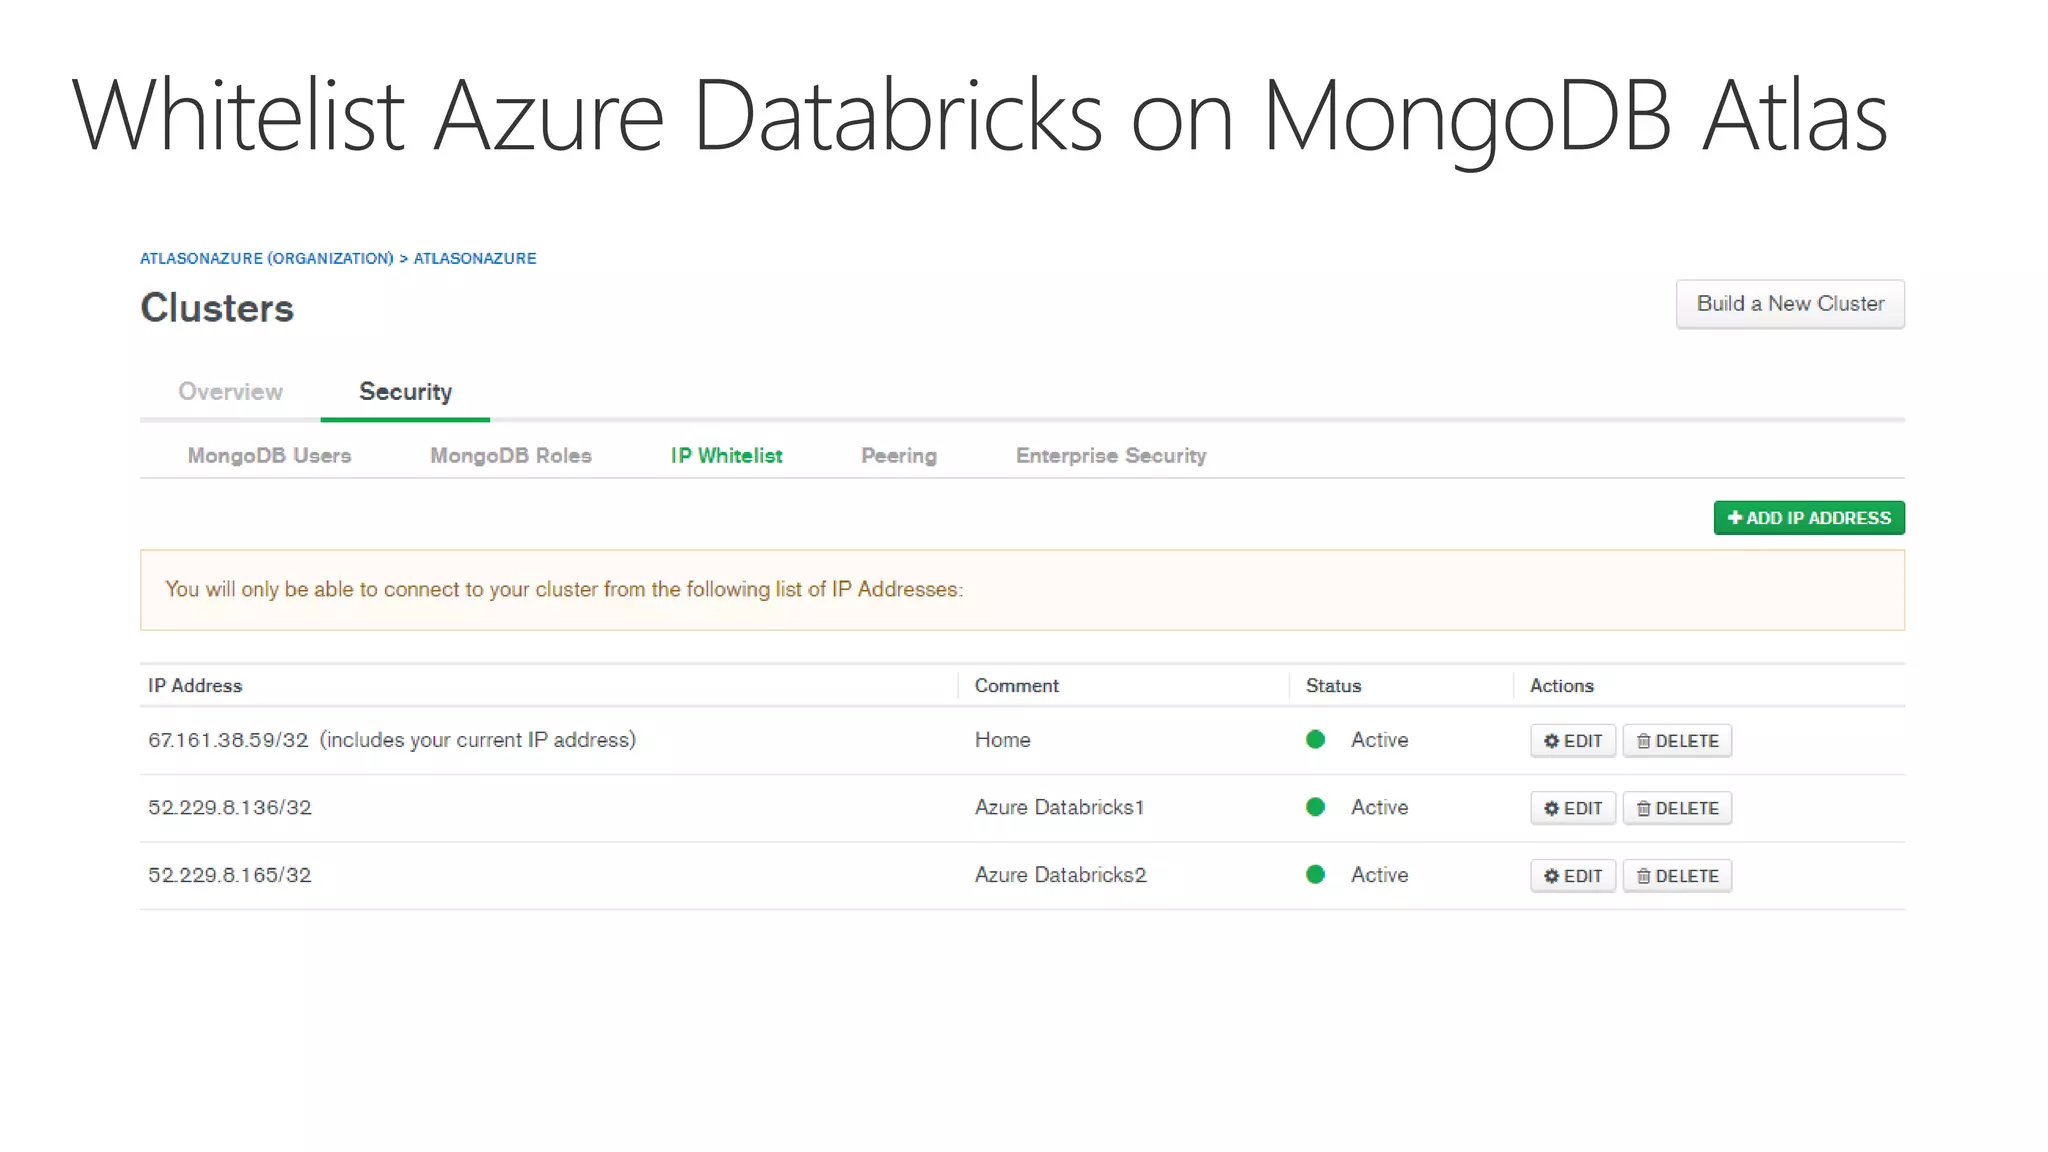Delete the Azure Databricks2 IP entry
The width and height of the screenshot is (2048, 1152).
coord(1677,876)
